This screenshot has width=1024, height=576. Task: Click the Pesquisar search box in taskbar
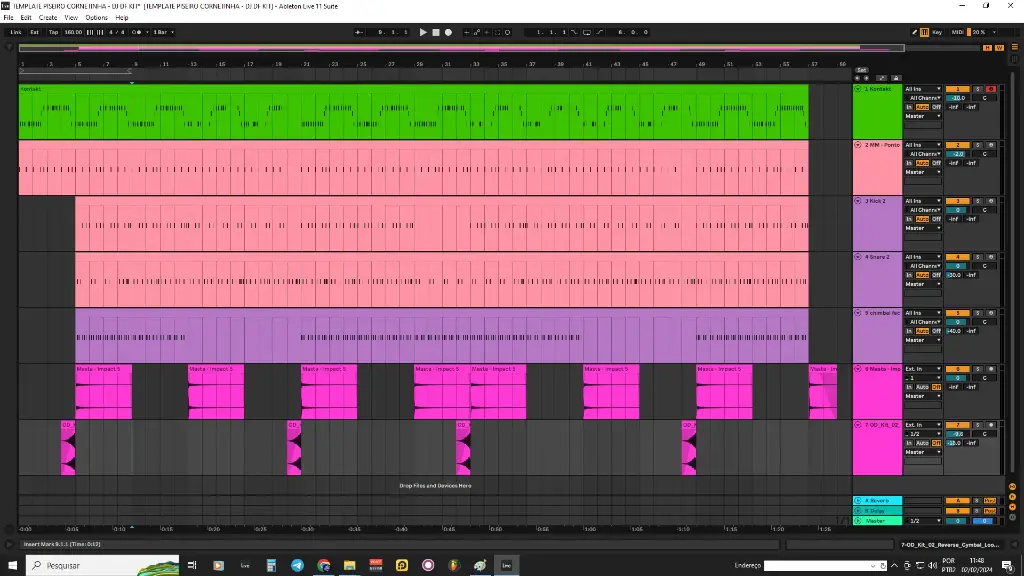coord(103,566)
